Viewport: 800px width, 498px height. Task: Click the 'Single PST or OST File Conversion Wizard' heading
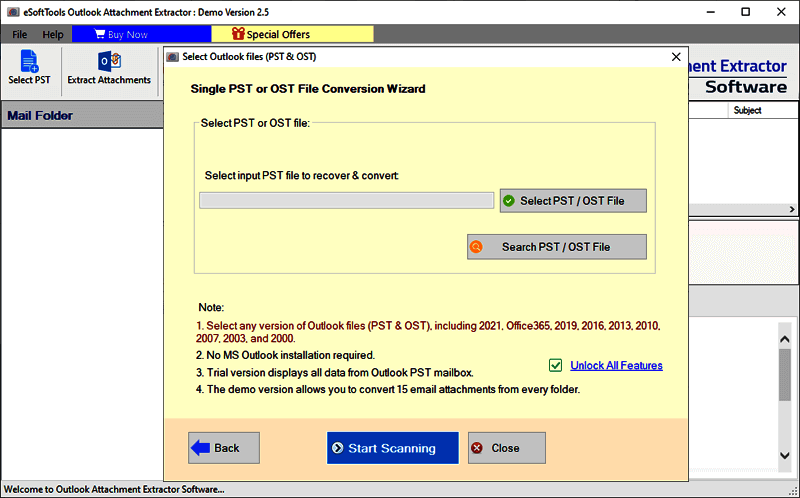point(308,89)
